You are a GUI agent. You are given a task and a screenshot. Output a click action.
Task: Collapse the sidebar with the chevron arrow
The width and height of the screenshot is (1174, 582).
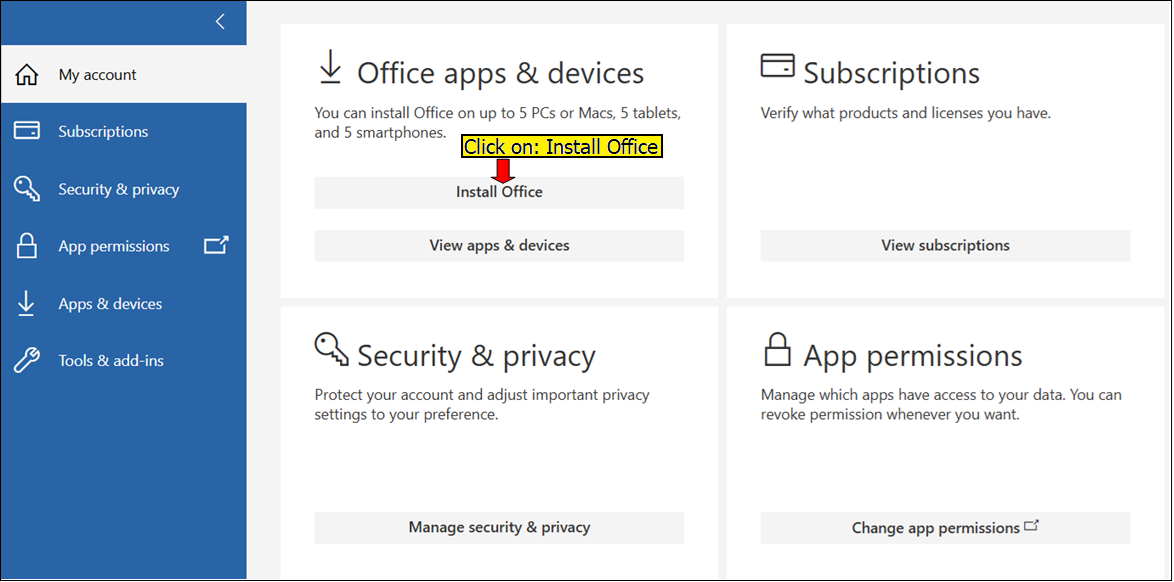(x=220, y=22)
